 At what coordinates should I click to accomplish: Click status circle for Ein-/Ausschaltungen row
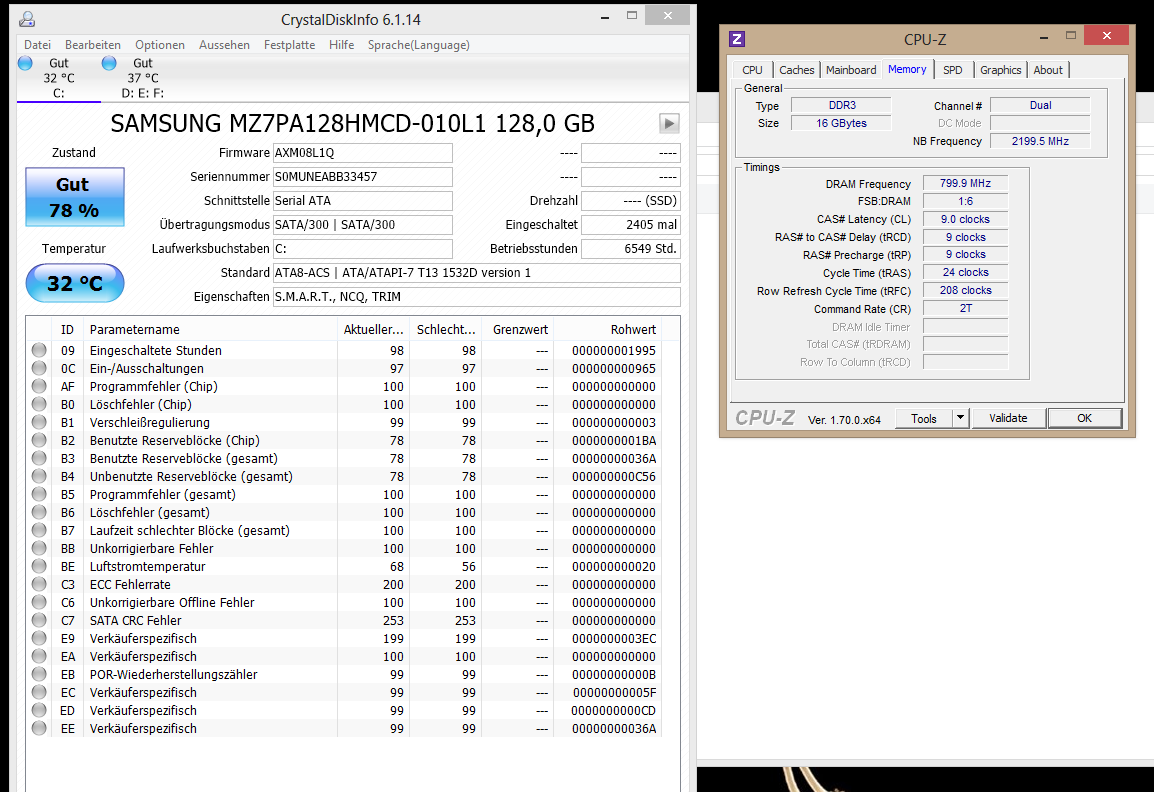(x=39, y=368)
